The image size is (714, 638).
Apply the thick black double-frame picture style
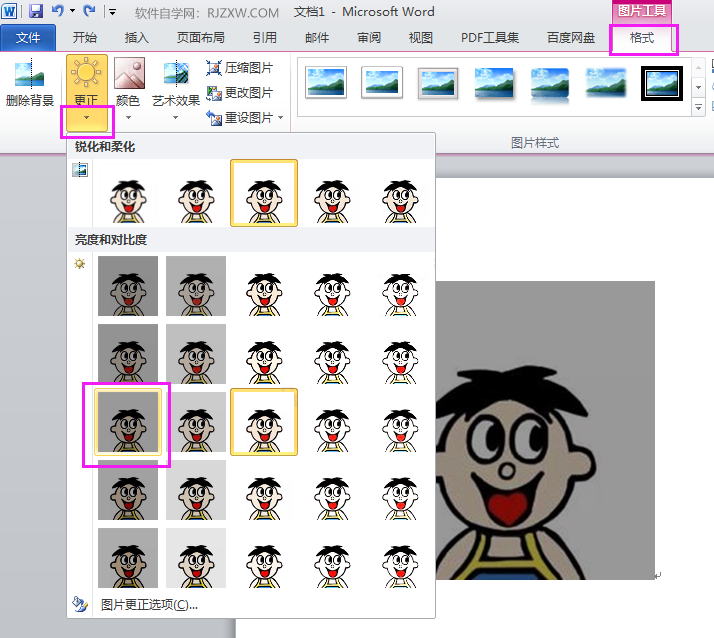click(x=662, y=83)
